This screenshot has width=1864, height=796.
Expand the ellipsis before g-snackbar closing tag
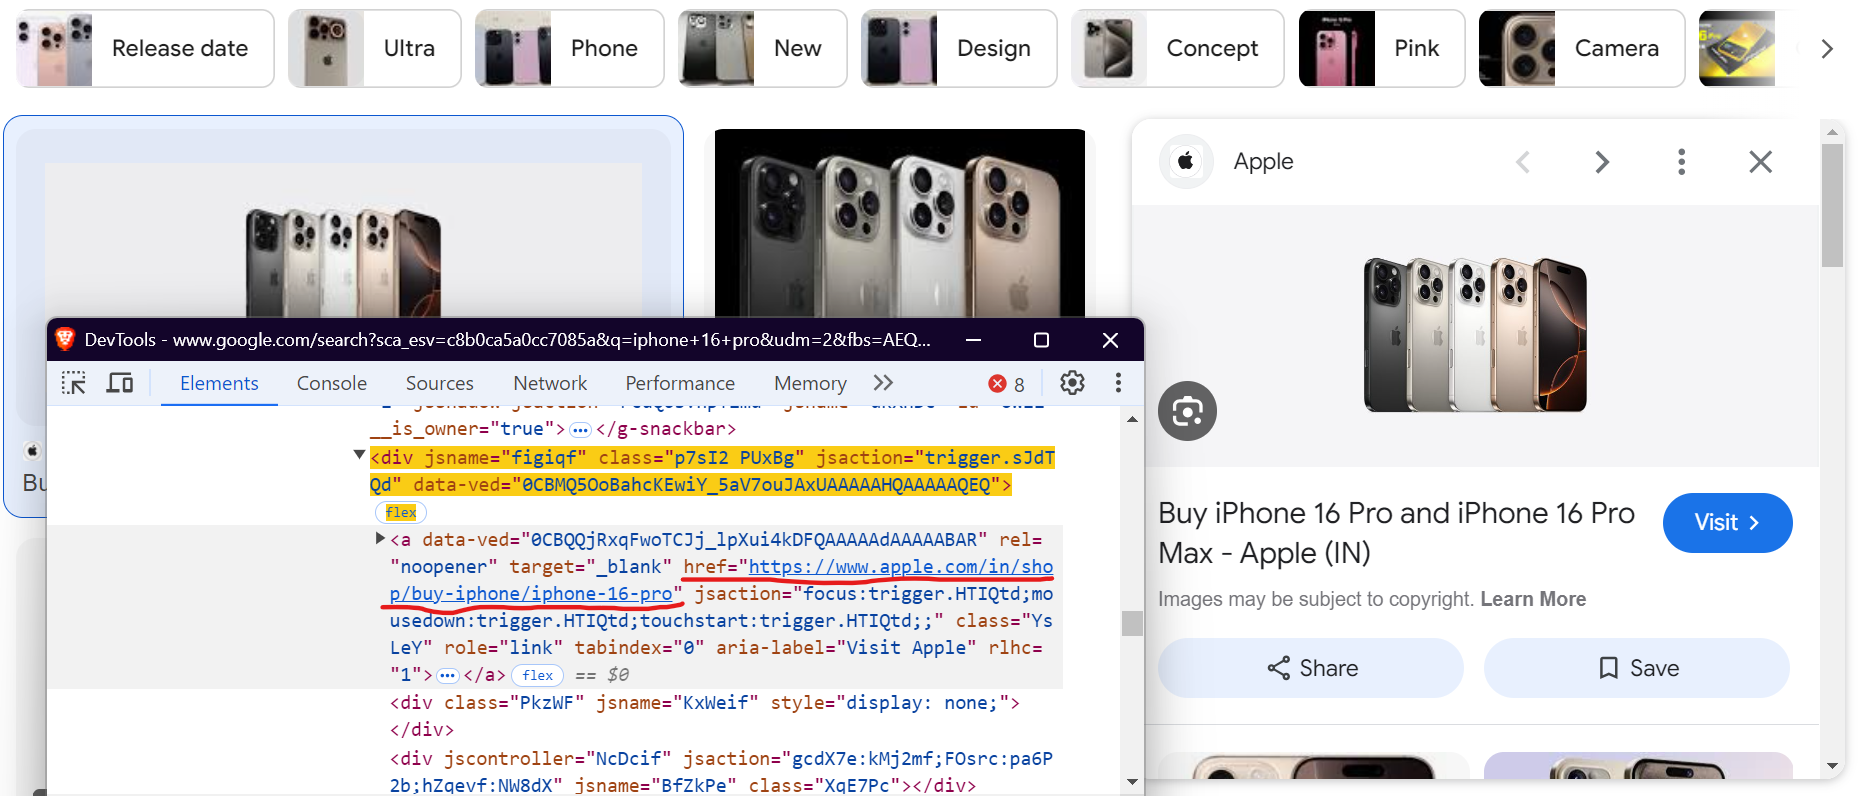(580, 430)
